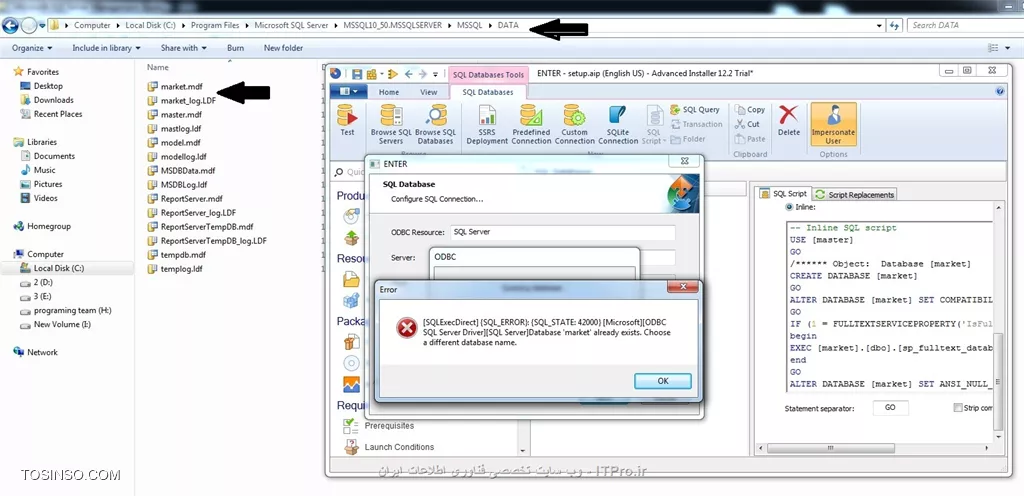
Task: Open Advanced Installer help icon
Action: (1000, 92)
